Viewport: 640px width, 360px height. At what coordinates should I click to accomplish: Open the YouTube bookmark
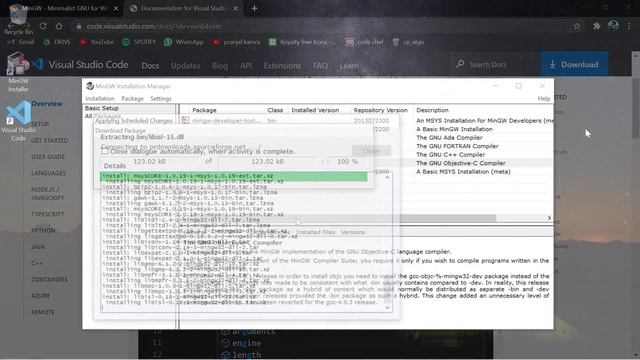[96, 42]
